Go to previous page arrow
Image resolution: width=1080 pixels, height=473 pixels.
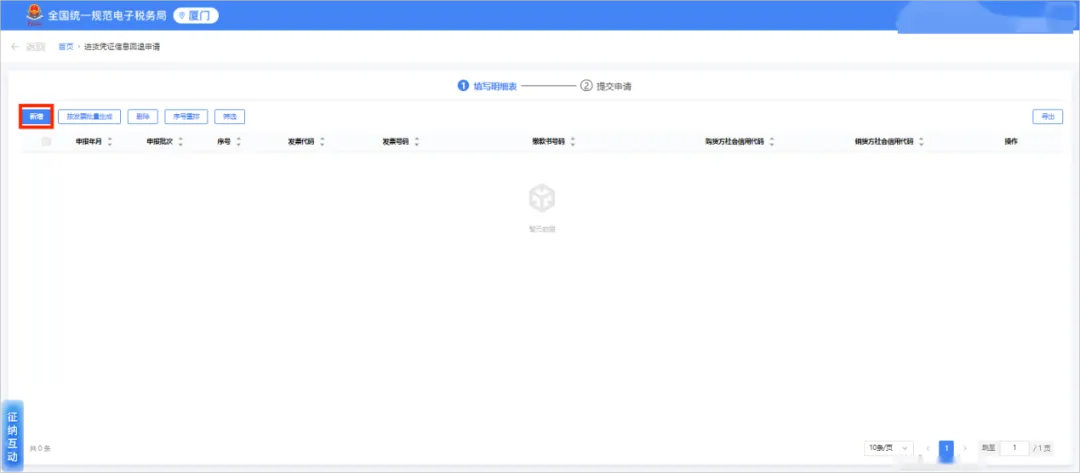[928, 448]
